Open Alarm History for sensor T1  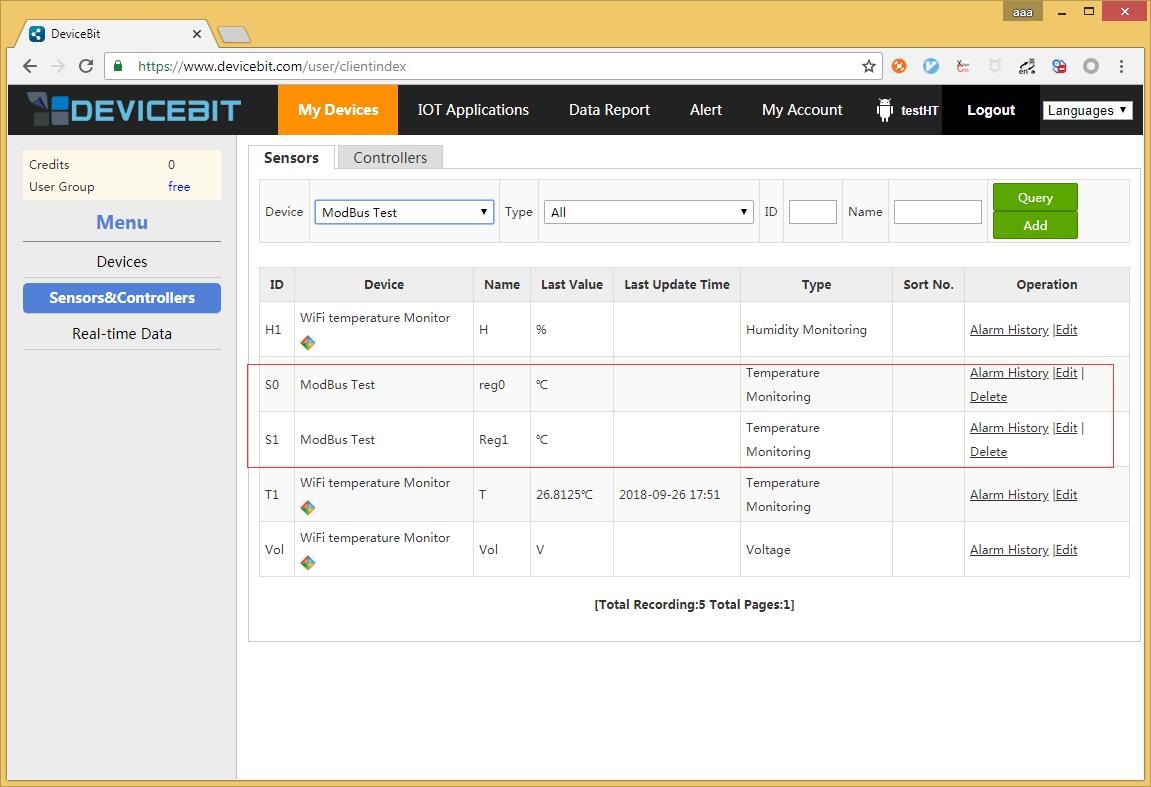(1009, 495)
